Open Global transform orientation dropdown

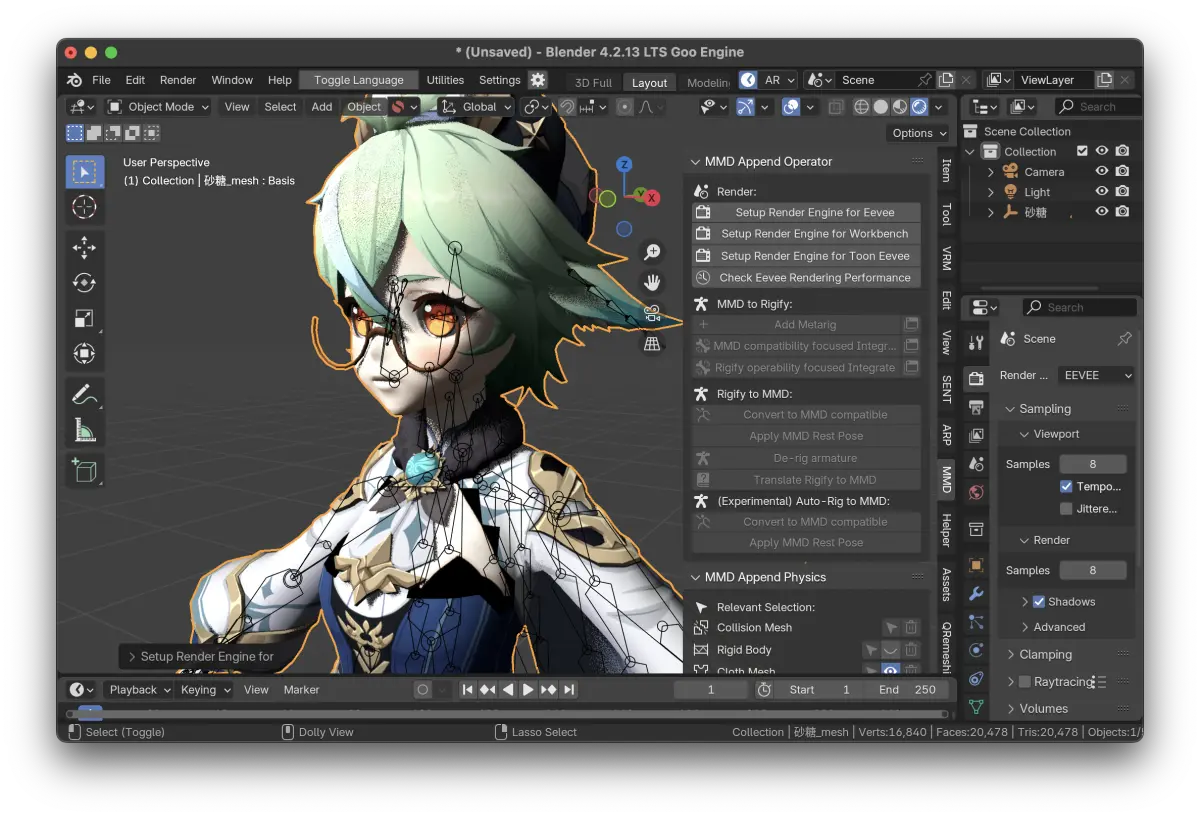pos(476,107)
